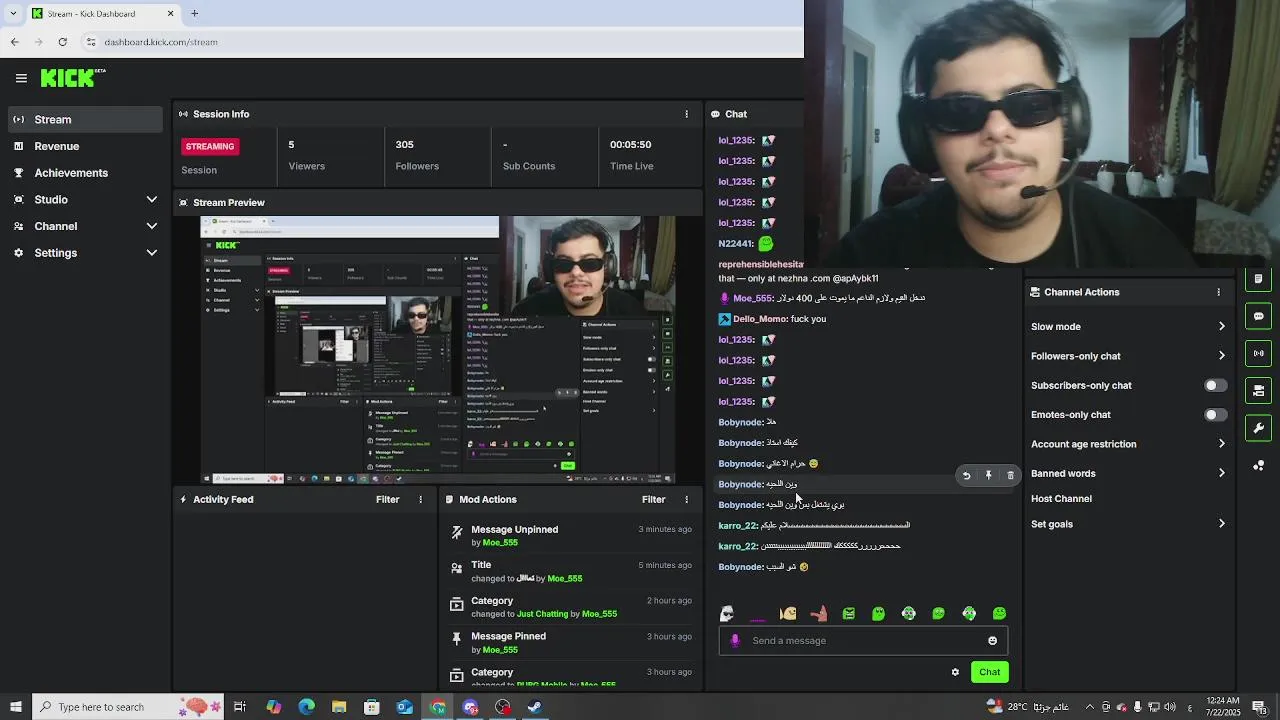Image resolution: width=1280 pixels, height=720 pixels.
Task: Click the Dello_Momo username in chat
Action: (760, 319)
